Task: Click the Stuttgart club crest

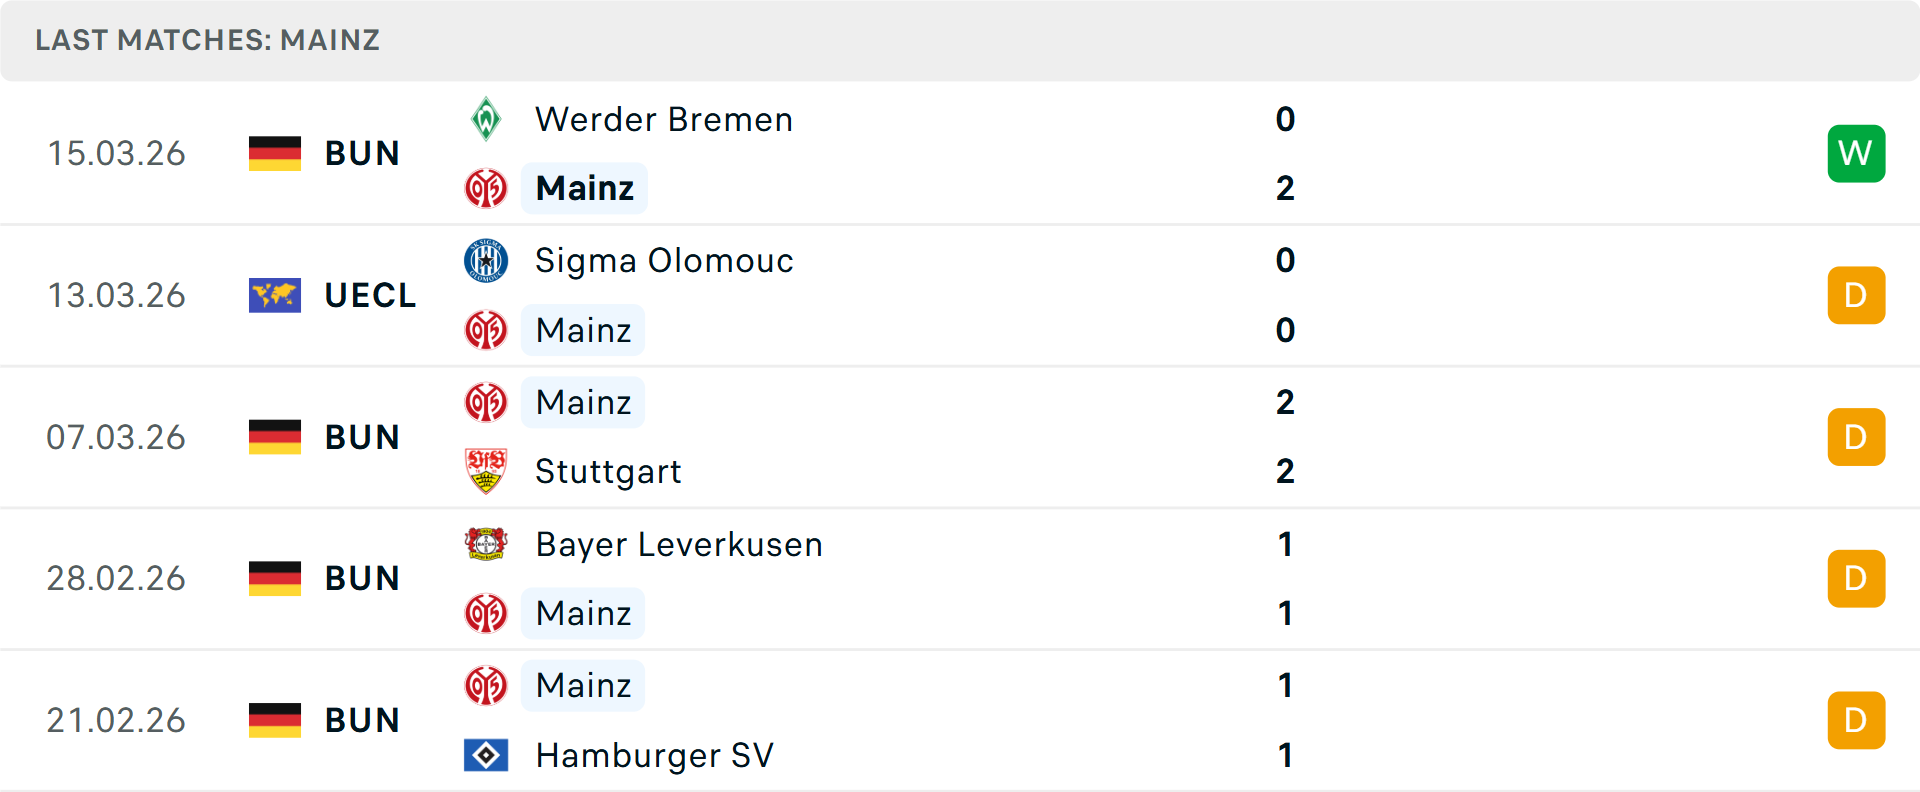Action: tap(486, 471)
